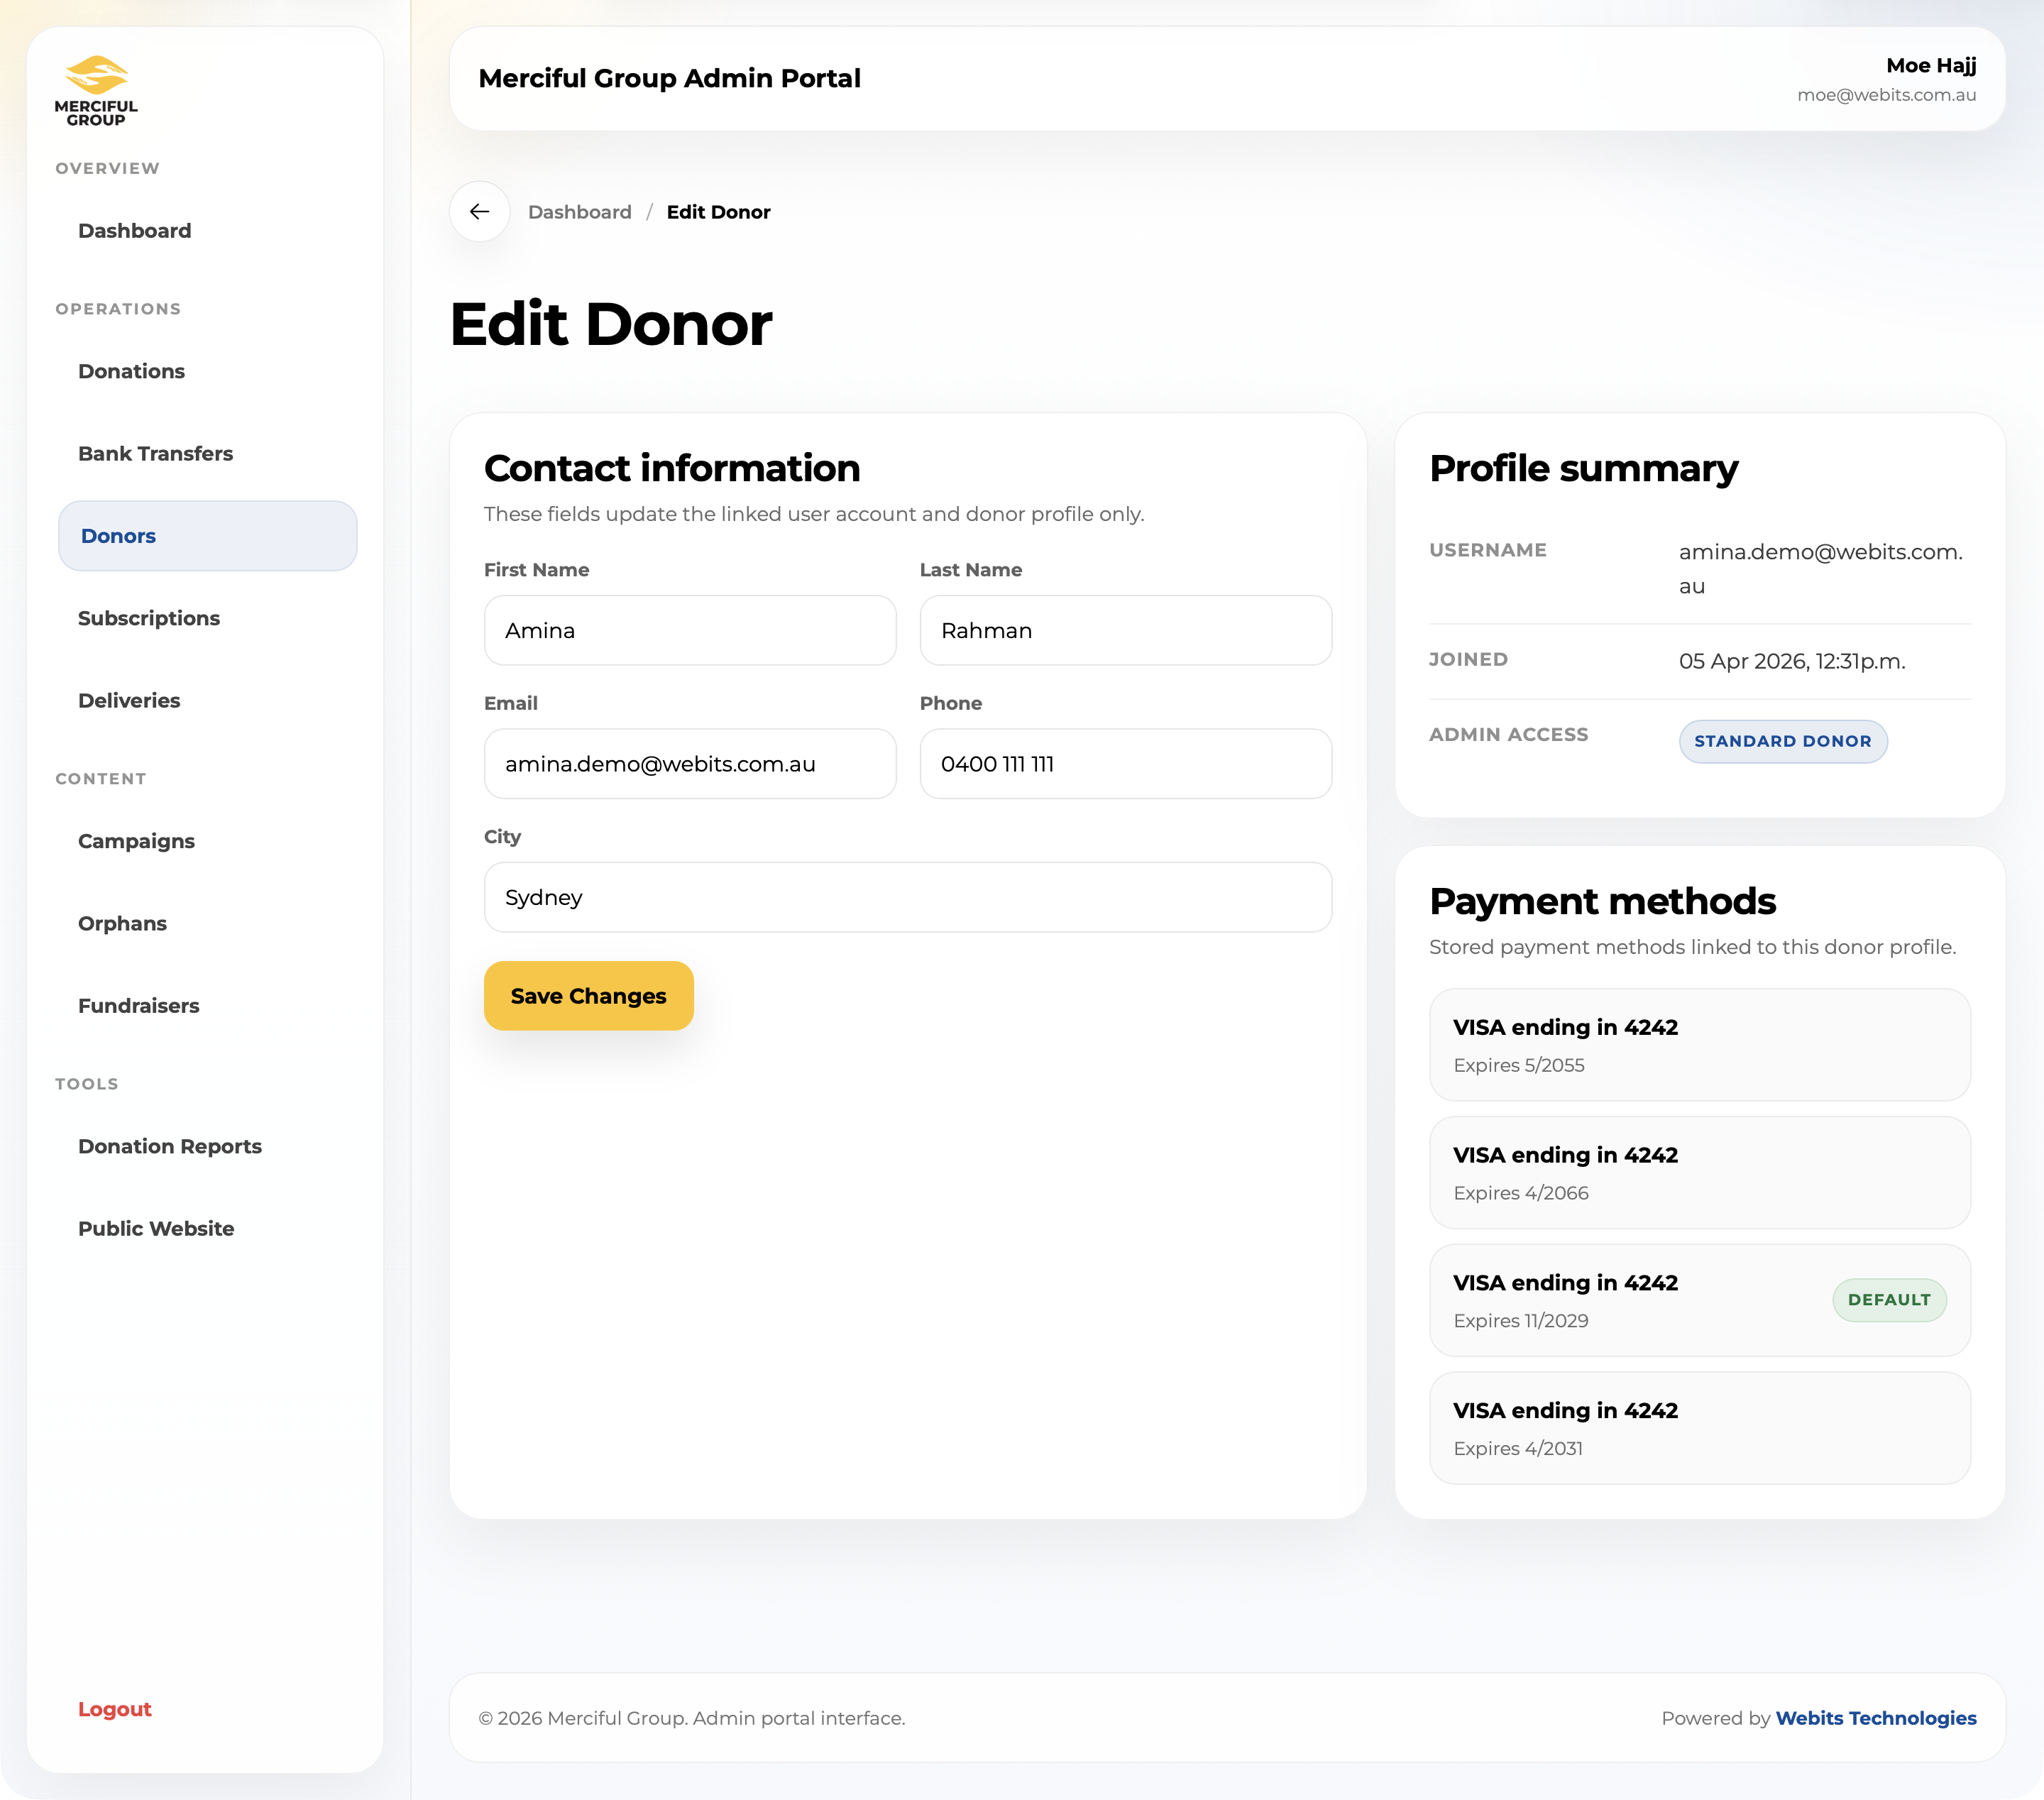Click Dashboard breadcrumb link
This screenshot has height=1800, width=2044.
point(580,212)
